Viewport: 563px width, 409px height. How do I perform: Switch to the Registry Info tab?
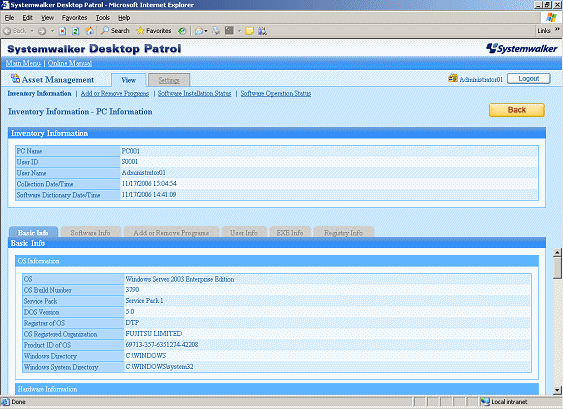pos(344,232)
